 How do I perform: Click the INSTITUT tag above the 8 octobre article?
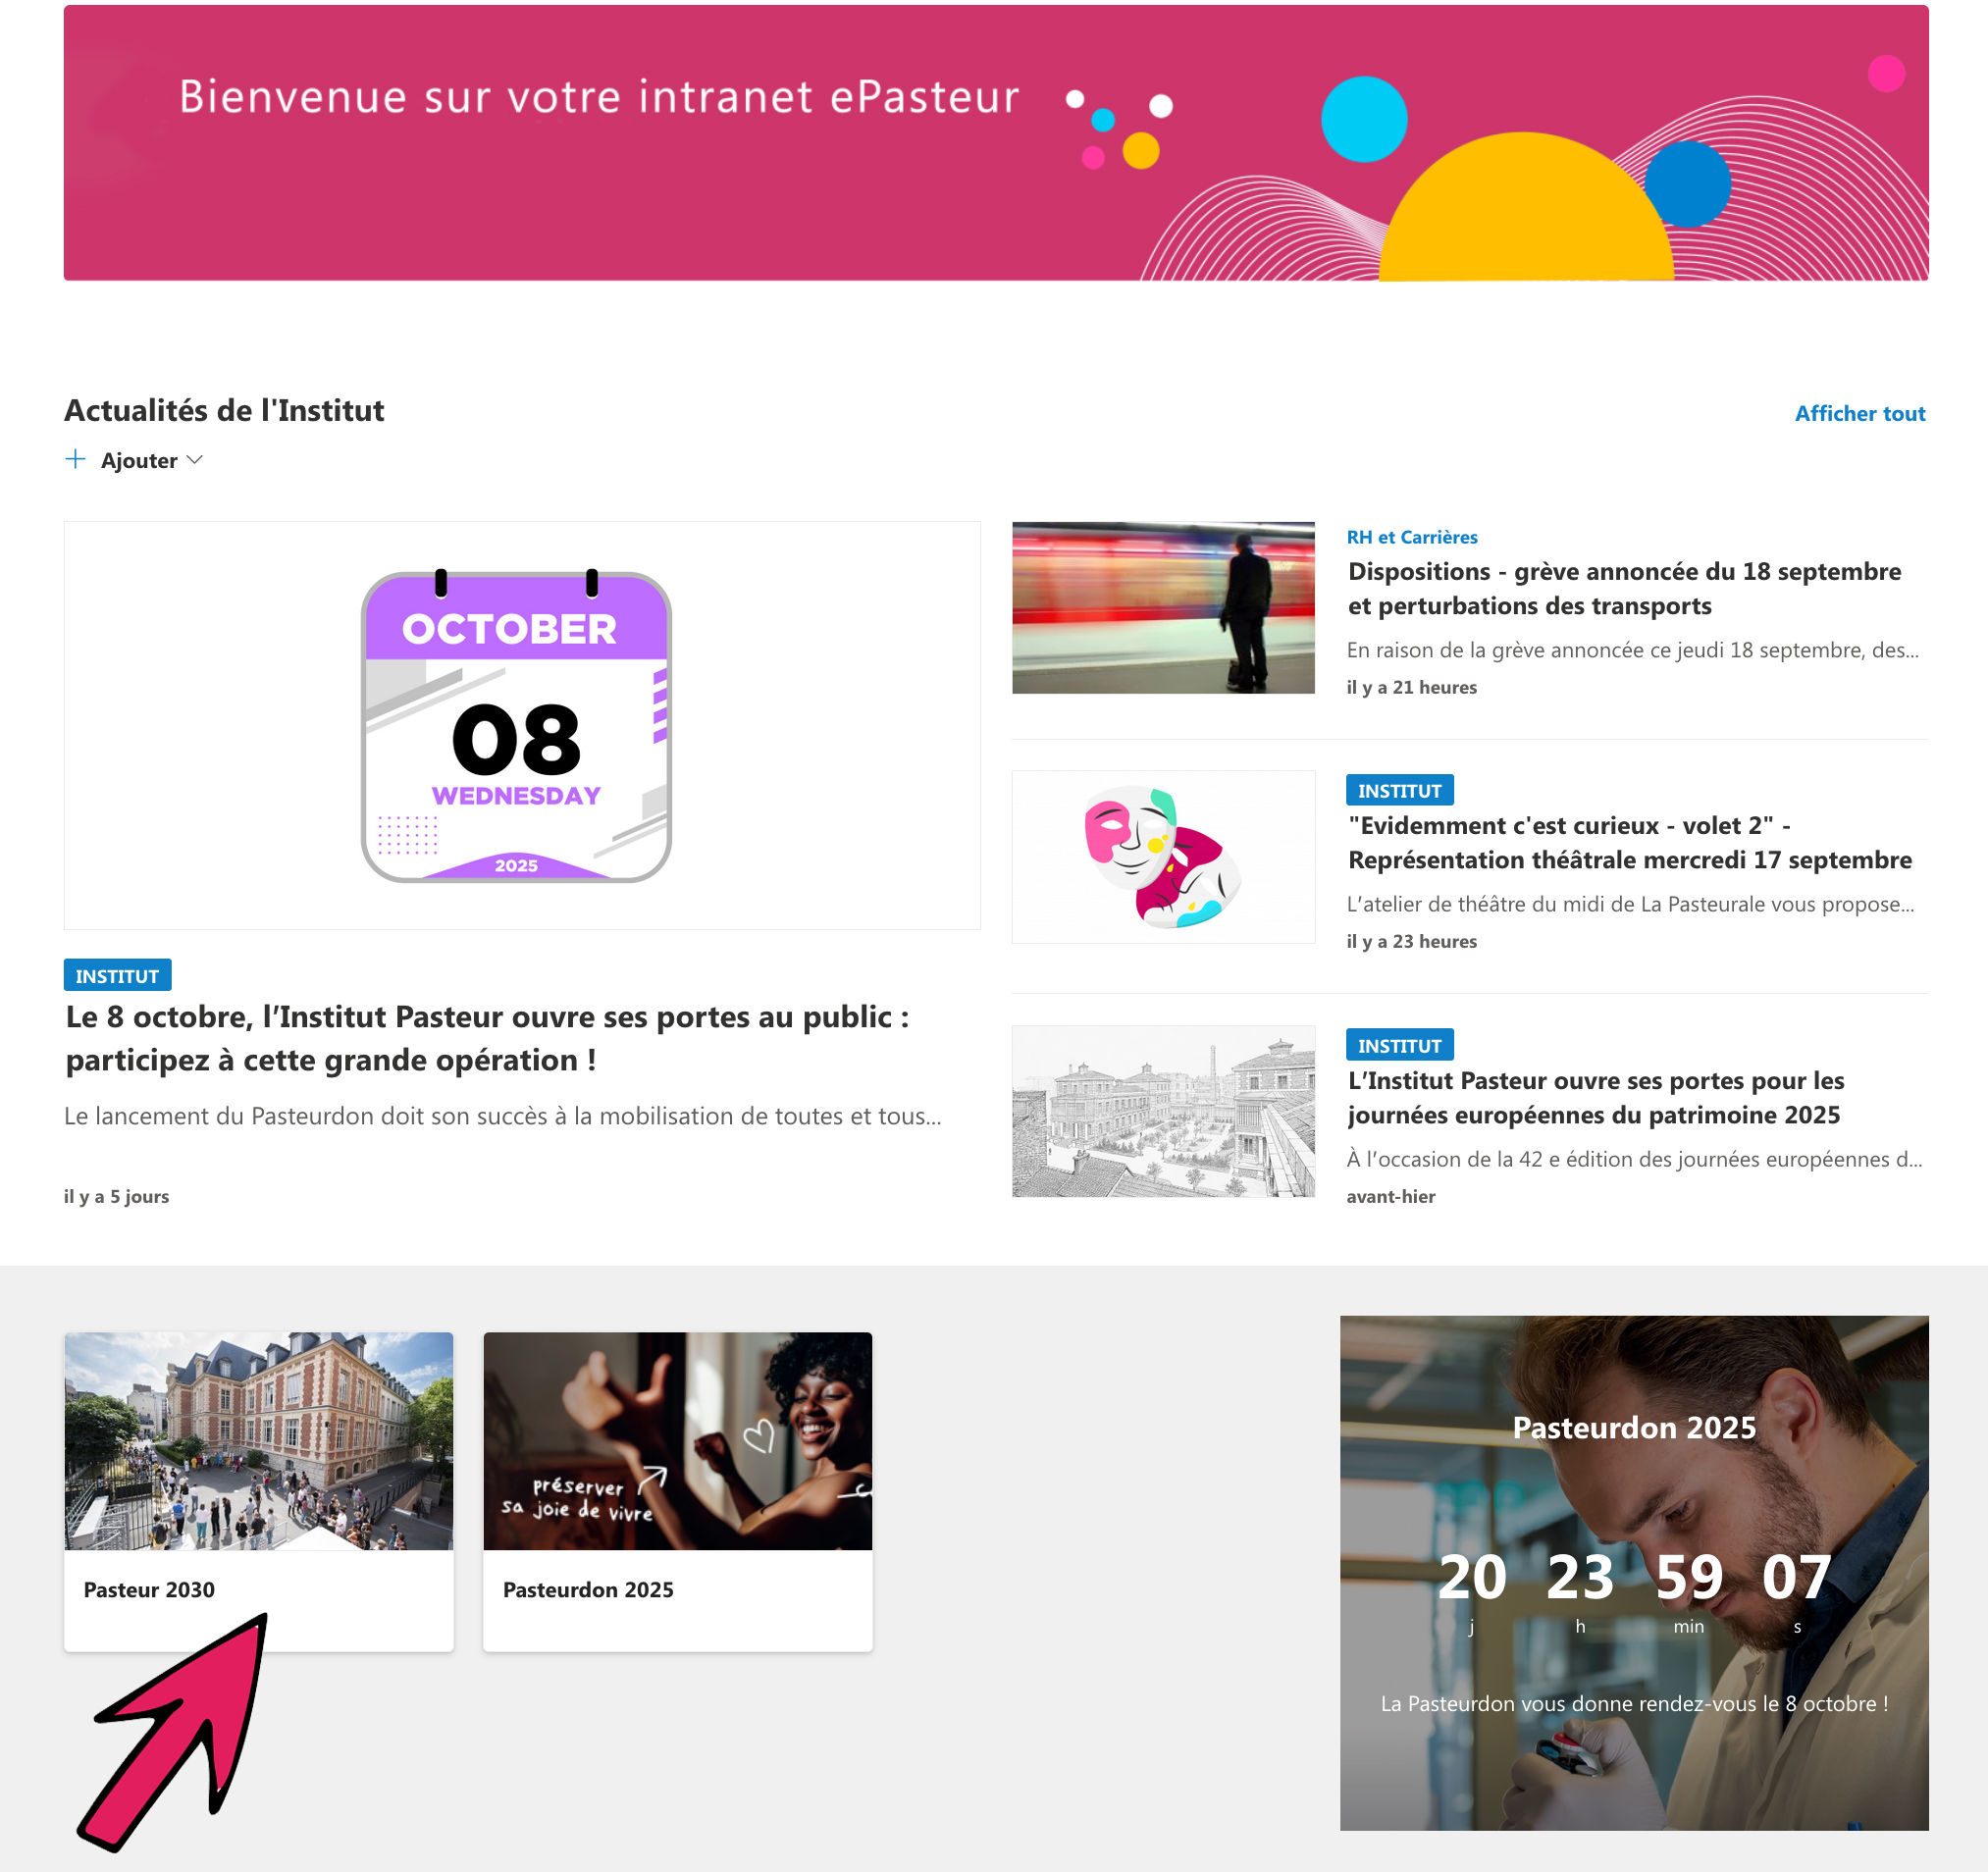(117, 975)
